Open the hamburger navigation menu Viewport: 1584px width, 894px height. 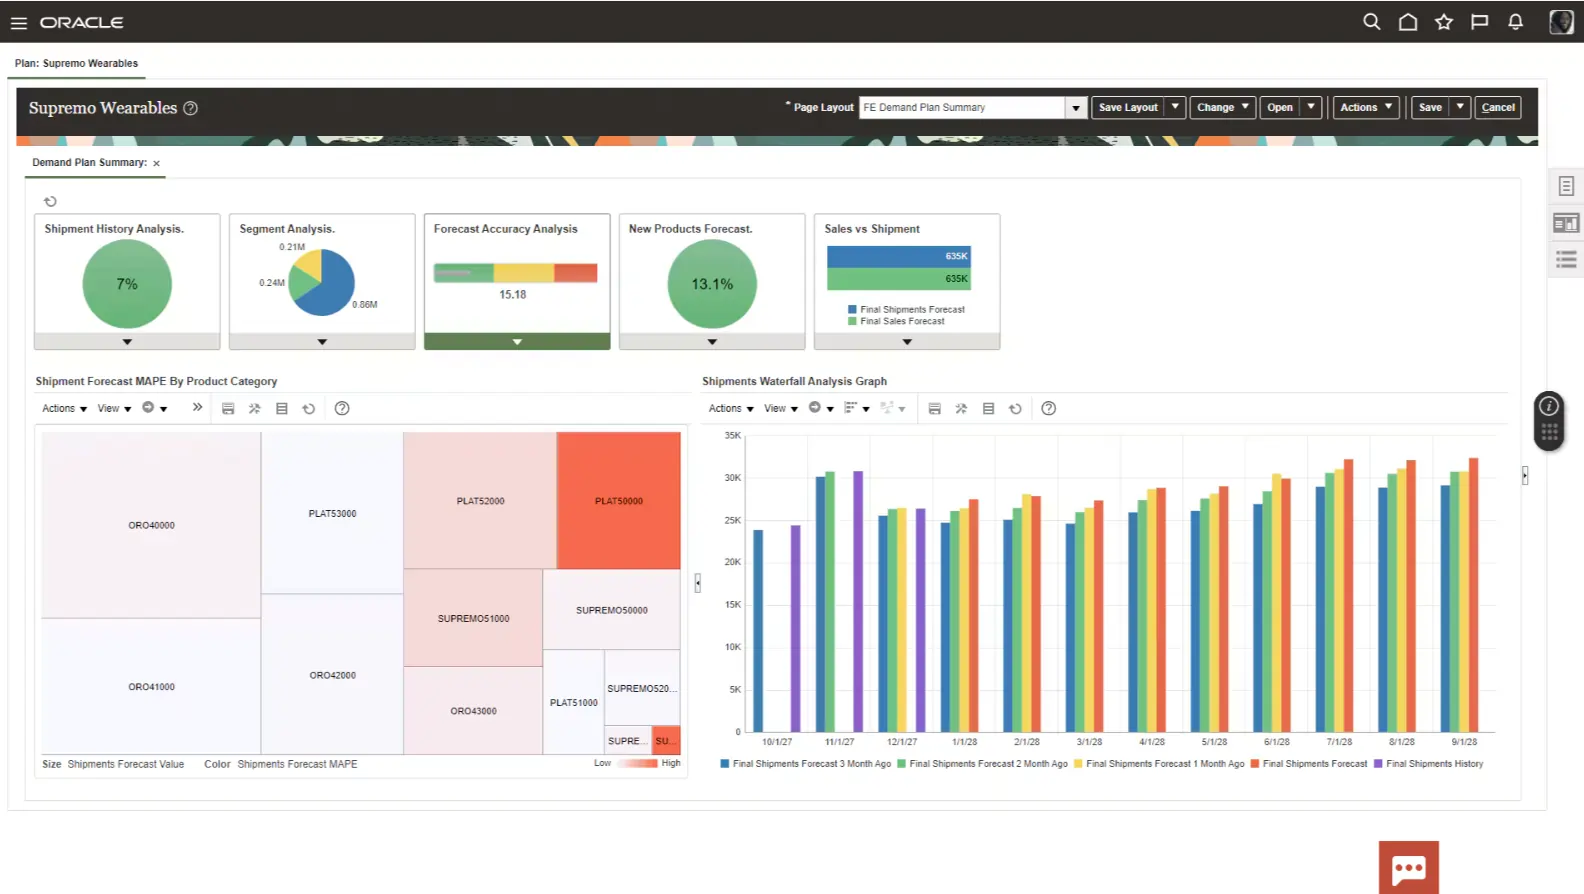[x=18, y=22]
